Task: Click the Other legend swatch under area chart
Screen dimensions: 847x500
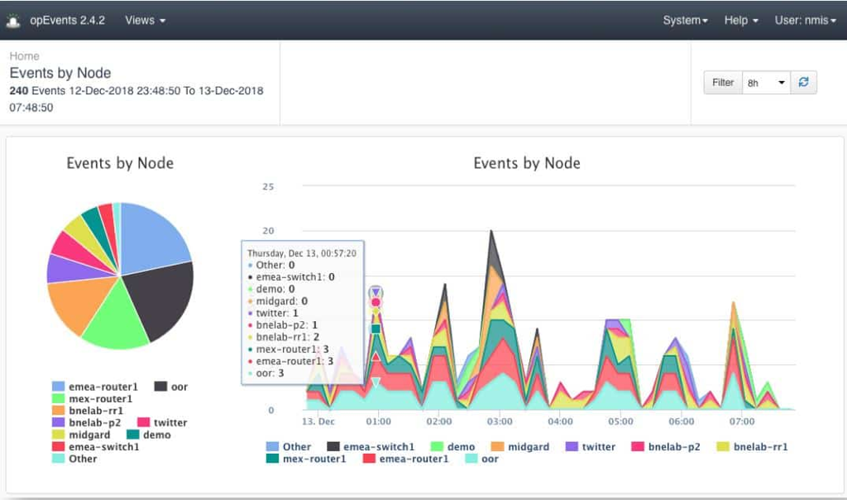Action: (273, 447)
